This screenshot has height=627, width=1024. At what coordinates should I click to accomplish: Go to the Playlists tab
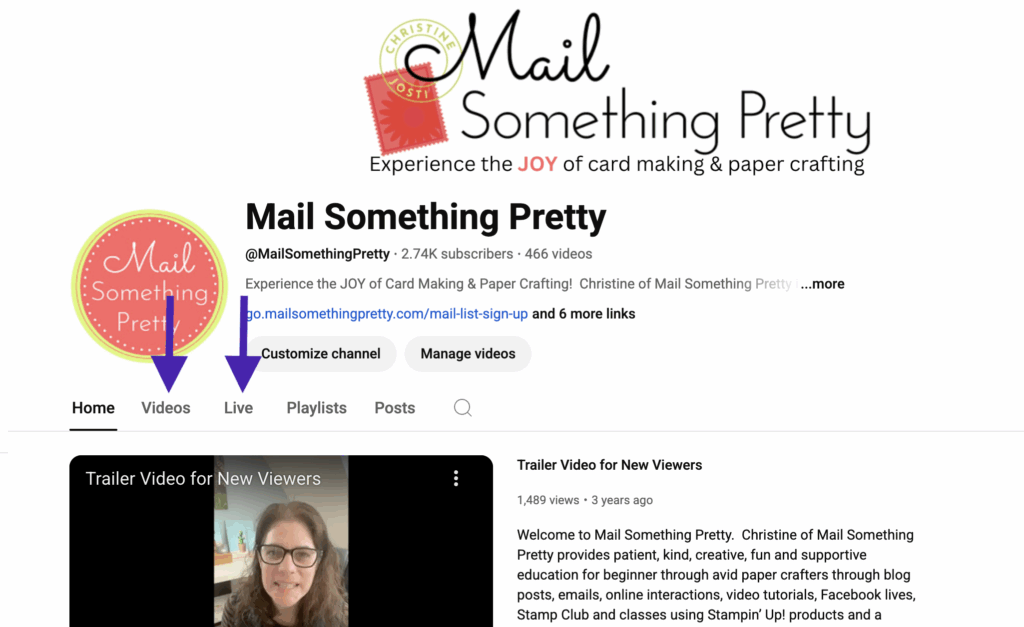tap(317, 408)
